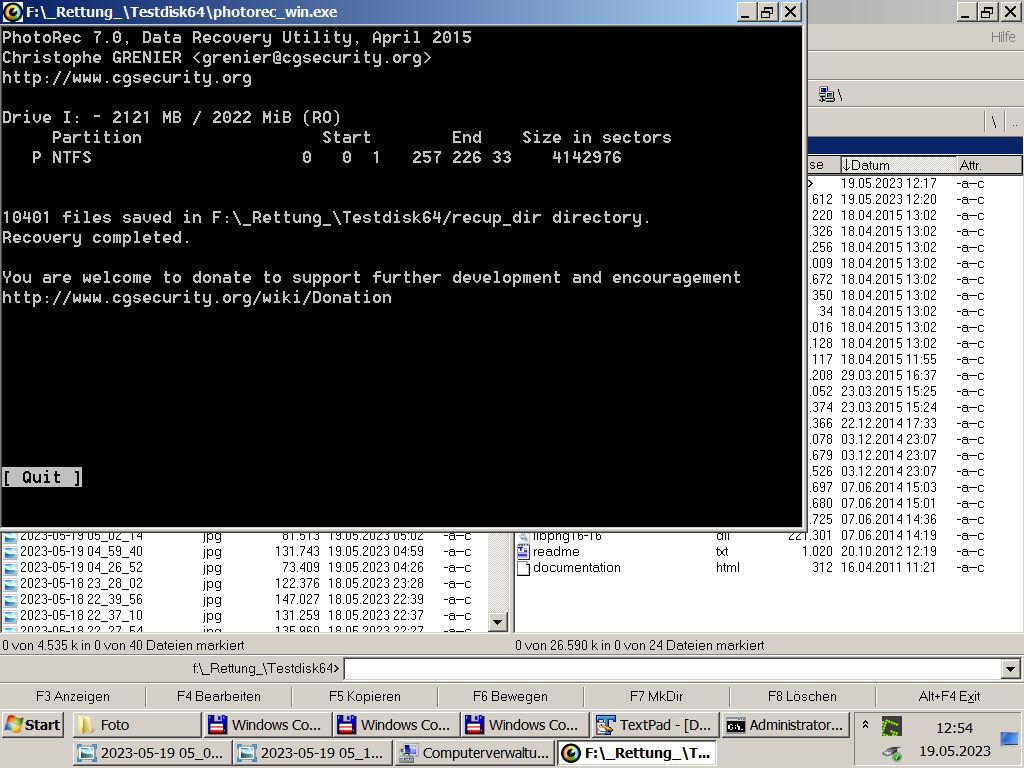
Task: Click the date entry 07.06.2014 15:03
Action: click(888, 487)
